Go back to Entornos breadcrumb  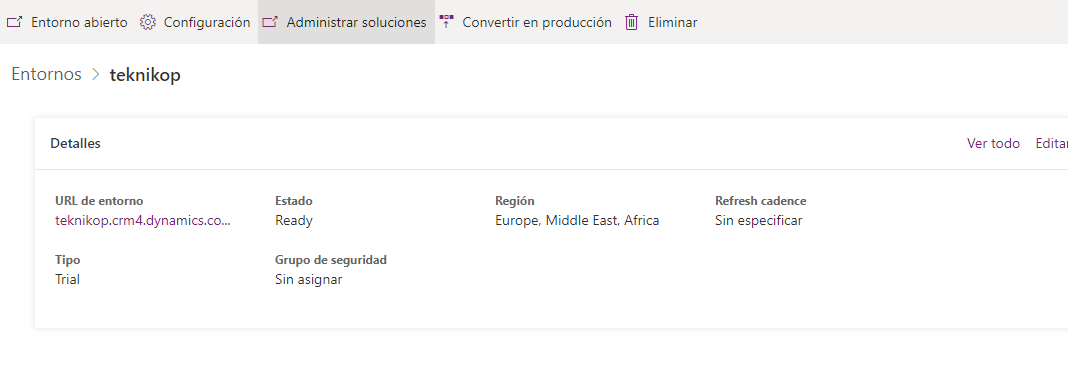(x=46, y=74)
